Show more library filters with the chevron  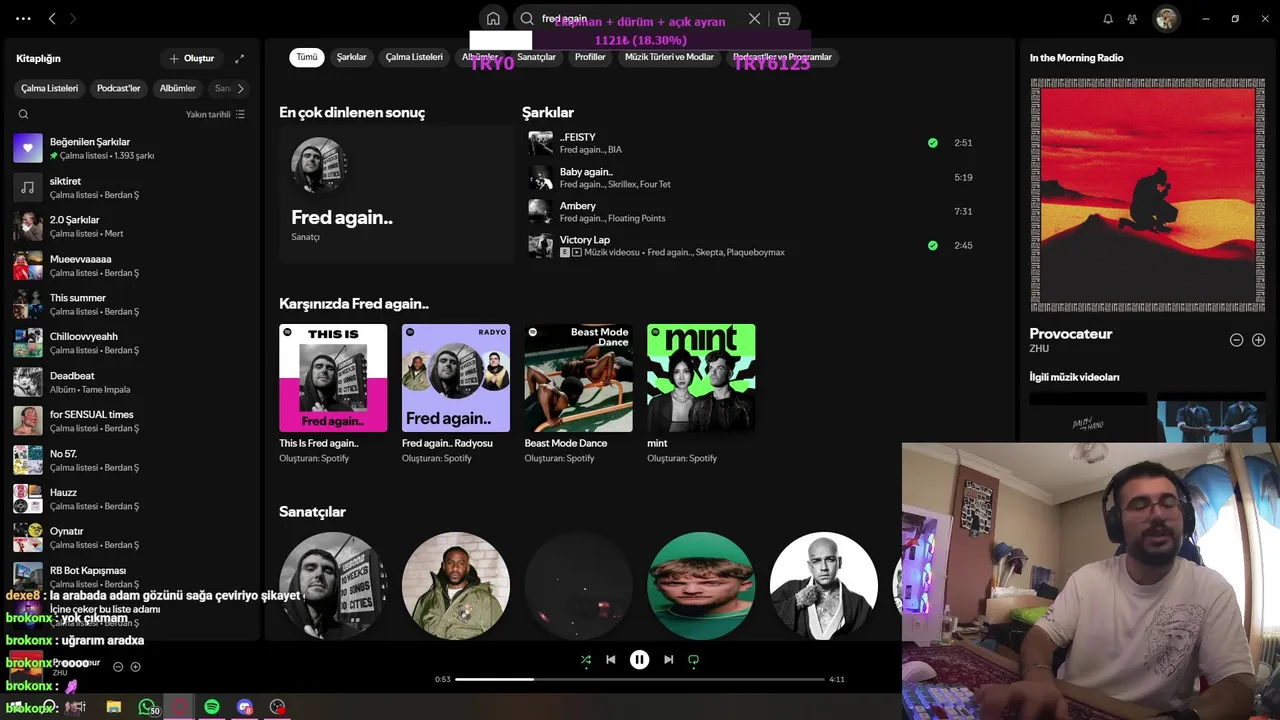tap(240, 88)
